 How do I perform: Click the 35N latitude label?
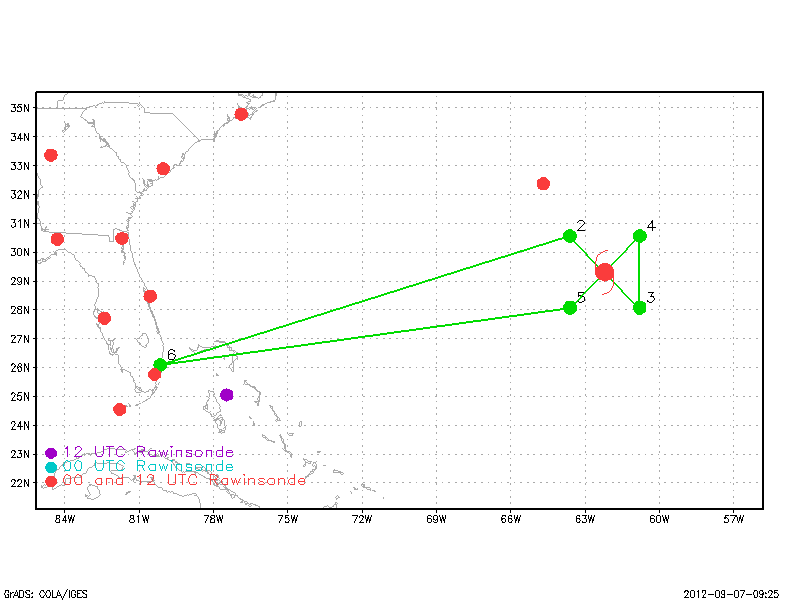pyautogui.click(x=20, y=108)
